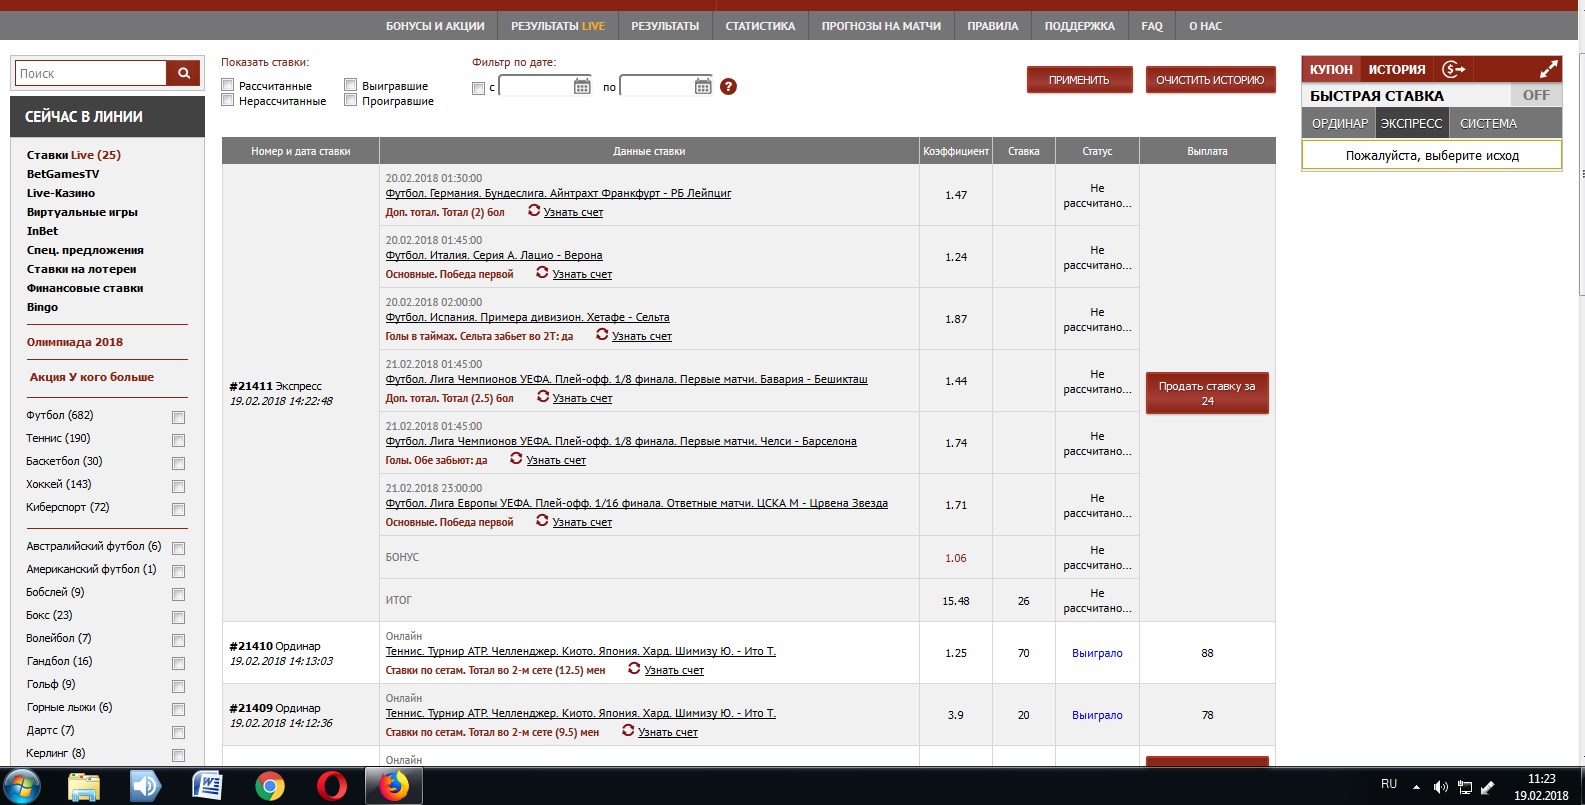Select the СИСТЕМА bet type tab
1585x805 pixels.
1488,123
